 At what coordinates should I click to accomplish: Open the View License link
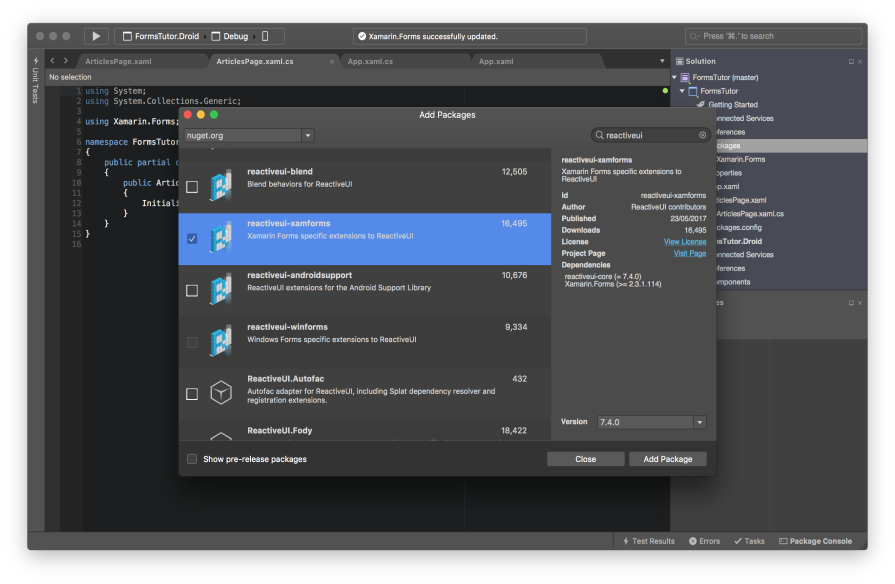click(x=684, y=241)
